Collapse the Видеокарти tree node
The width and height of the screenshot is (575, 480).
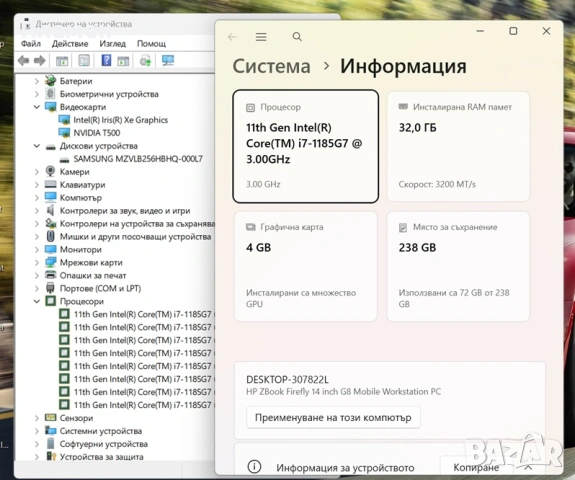click(x=37, y=107)
